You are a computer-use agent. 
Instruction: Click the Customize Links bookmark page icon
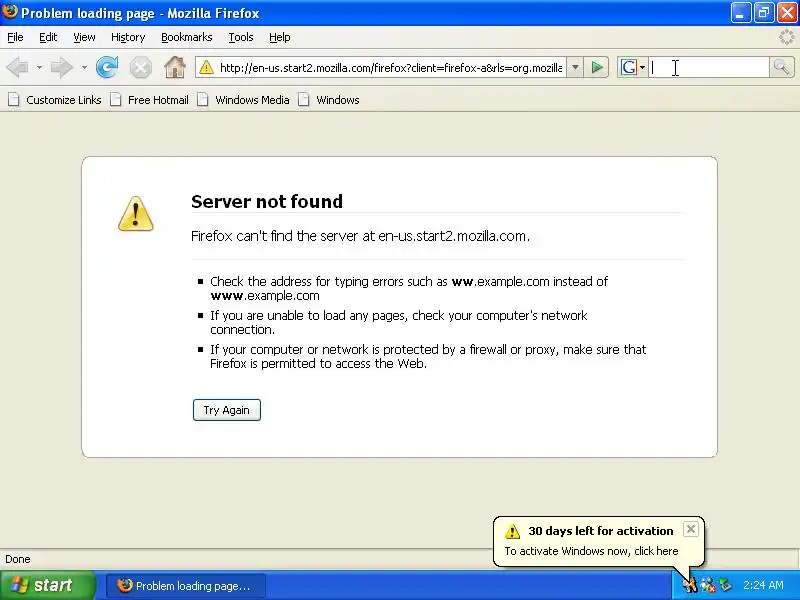point(14,99)
